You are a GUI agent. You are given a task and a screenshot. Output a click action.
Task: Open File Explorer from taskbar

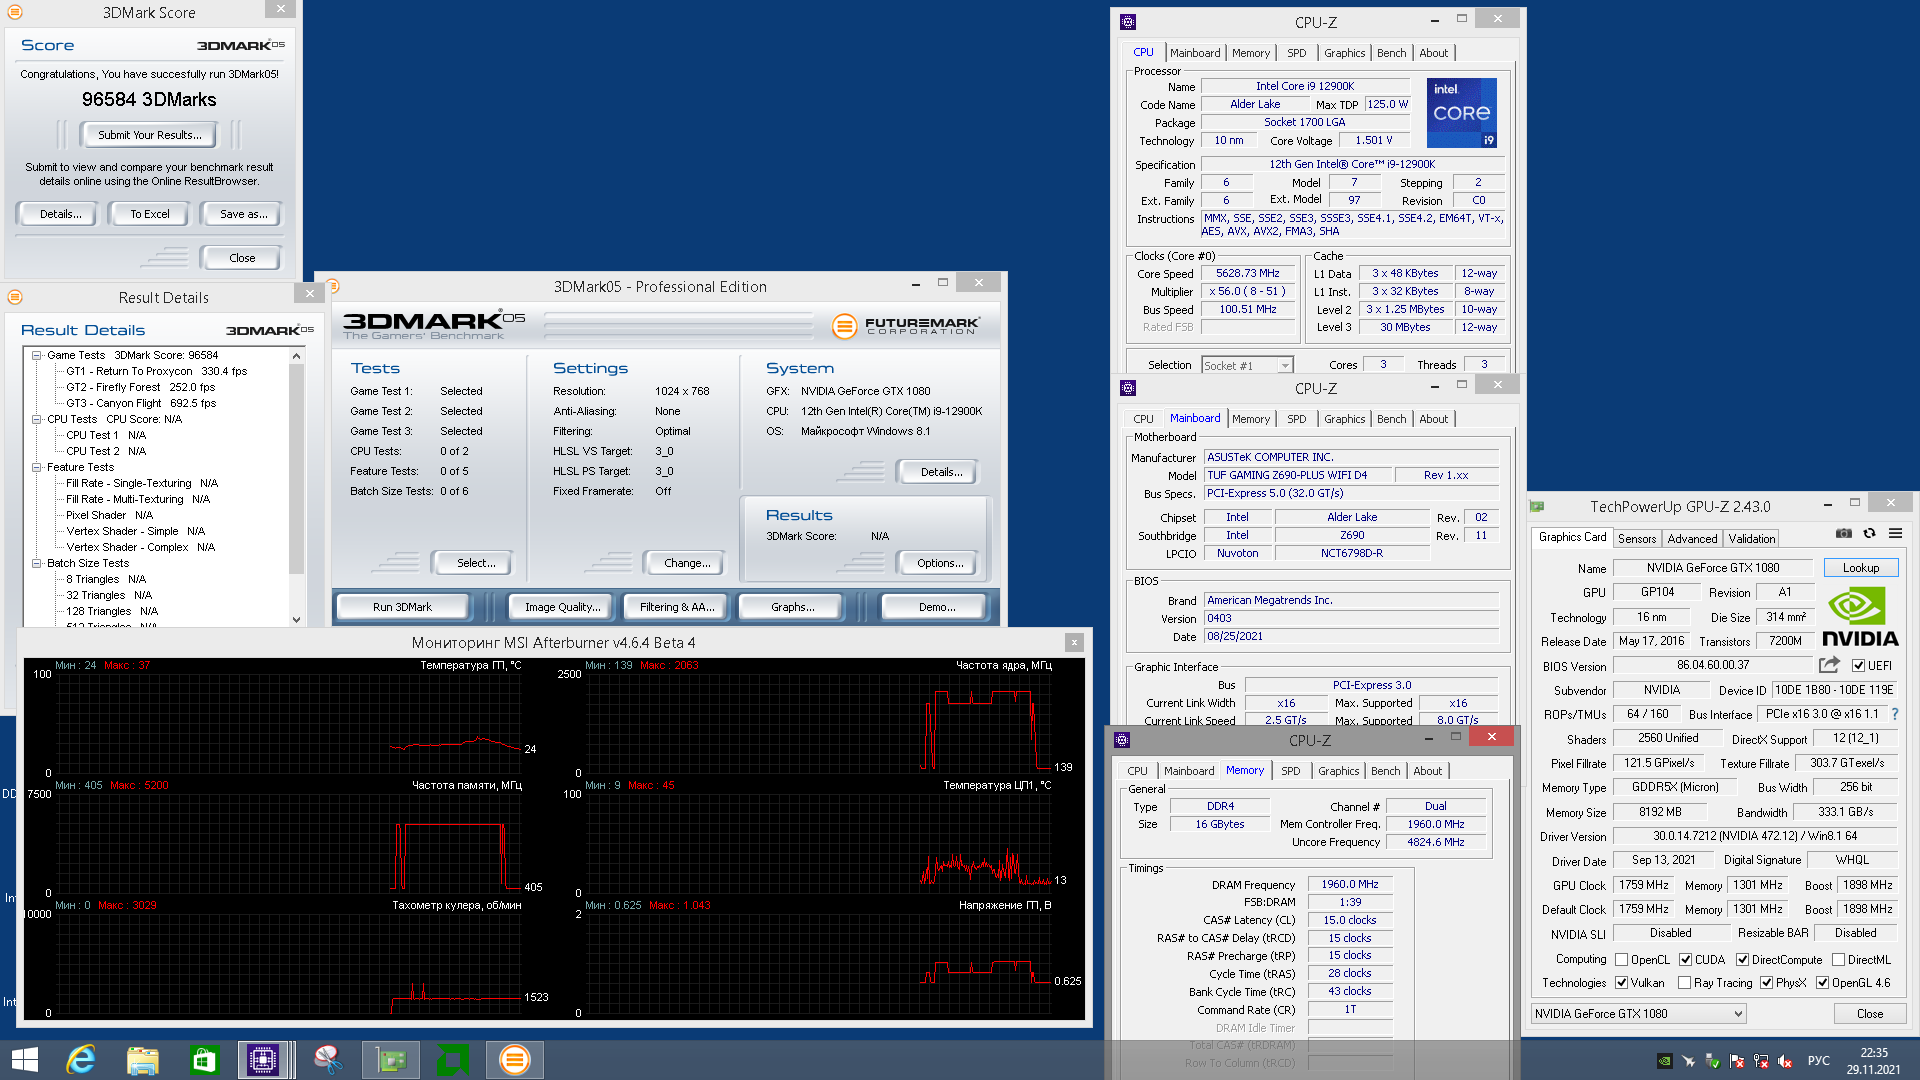143,1060
